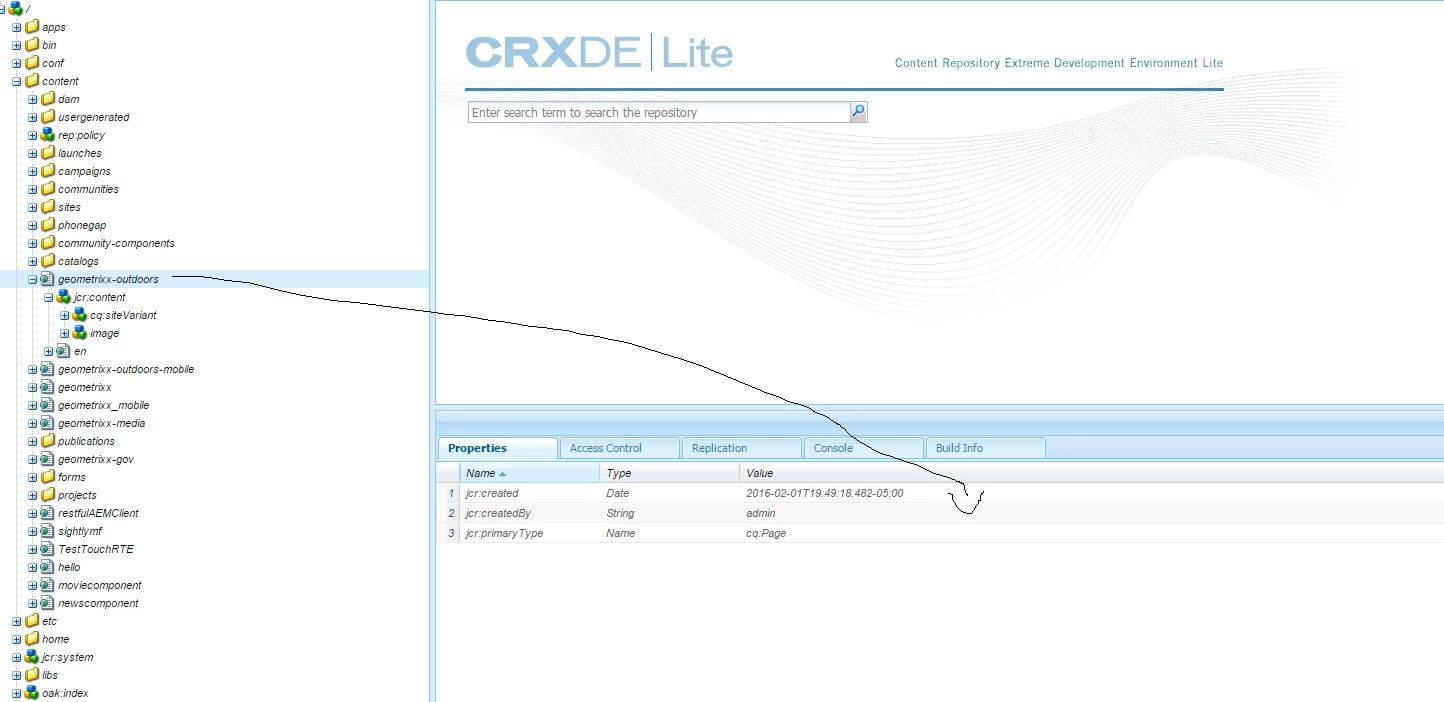The height and width of the screenshot is (702, 1444).
Task: Expand the geometrixx-gov node
Action: tap(32, 459)
